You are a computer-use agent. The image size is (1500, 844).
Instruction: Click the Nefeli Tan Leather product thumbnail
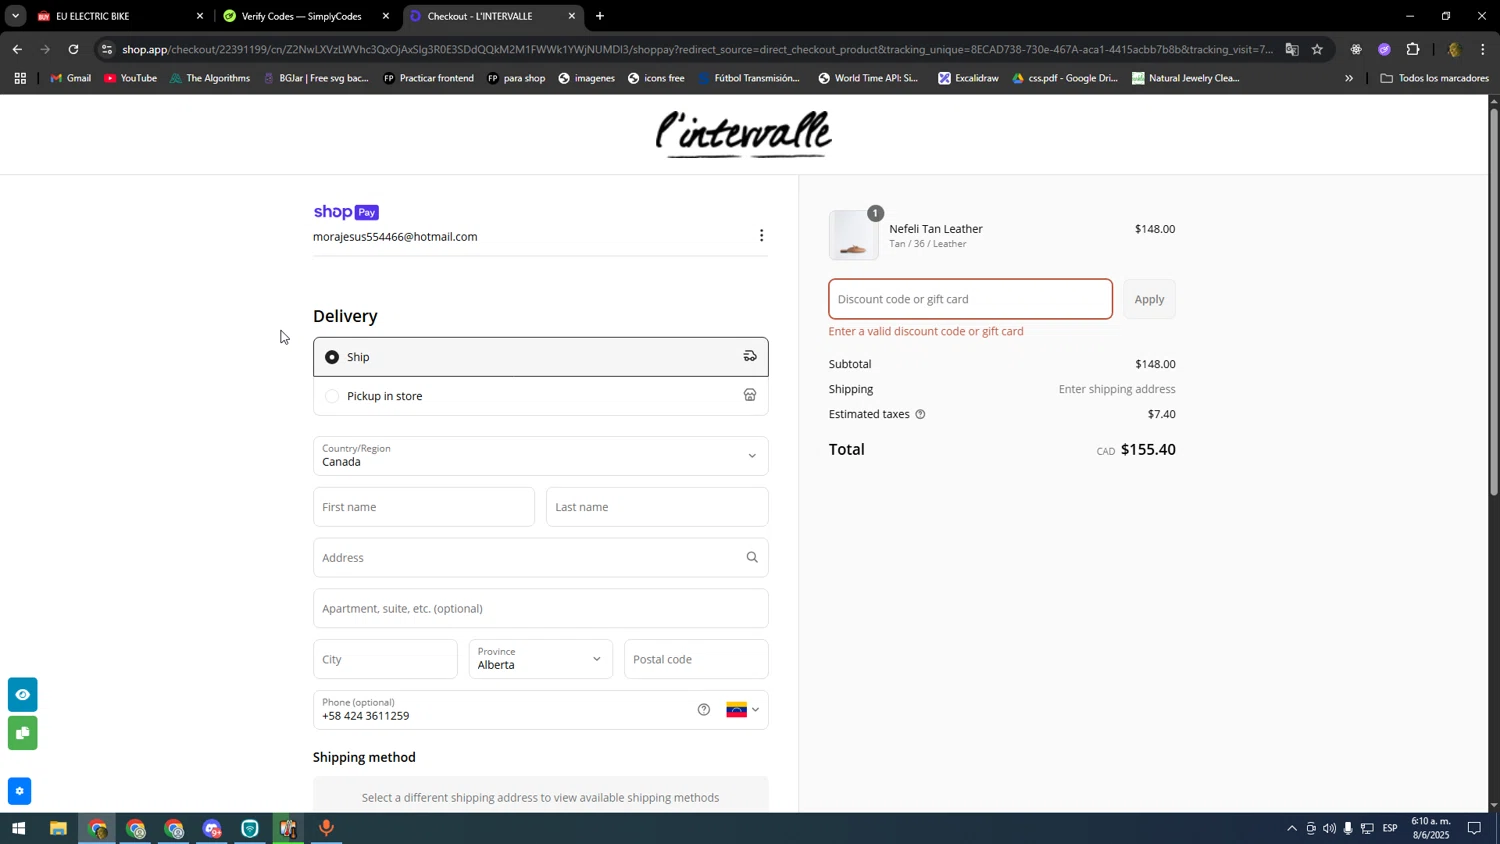point(853,235)
